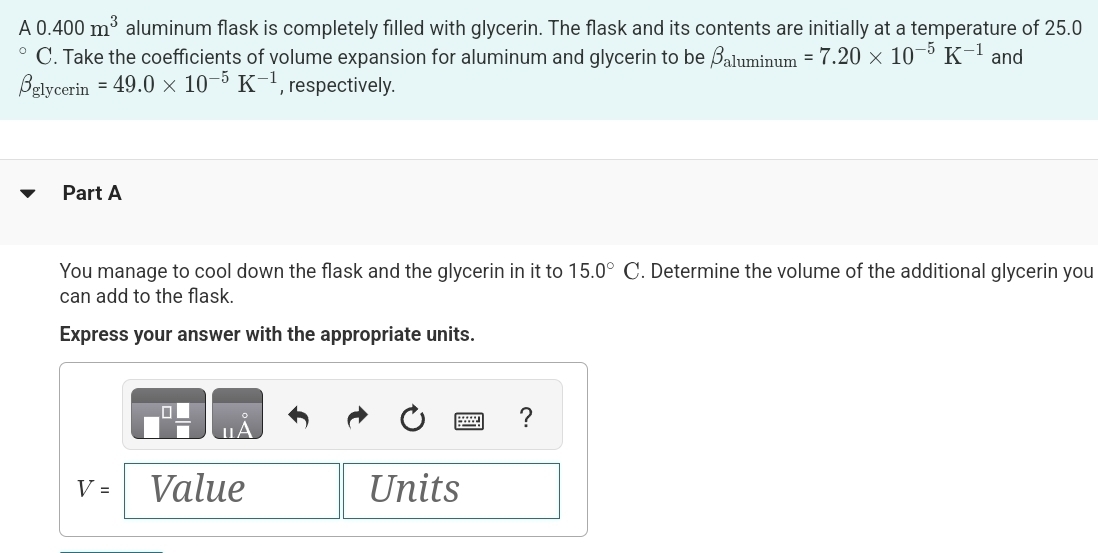Undo the last answer edit
This screenshot has height=553, width=1098.
pos(298,416)
